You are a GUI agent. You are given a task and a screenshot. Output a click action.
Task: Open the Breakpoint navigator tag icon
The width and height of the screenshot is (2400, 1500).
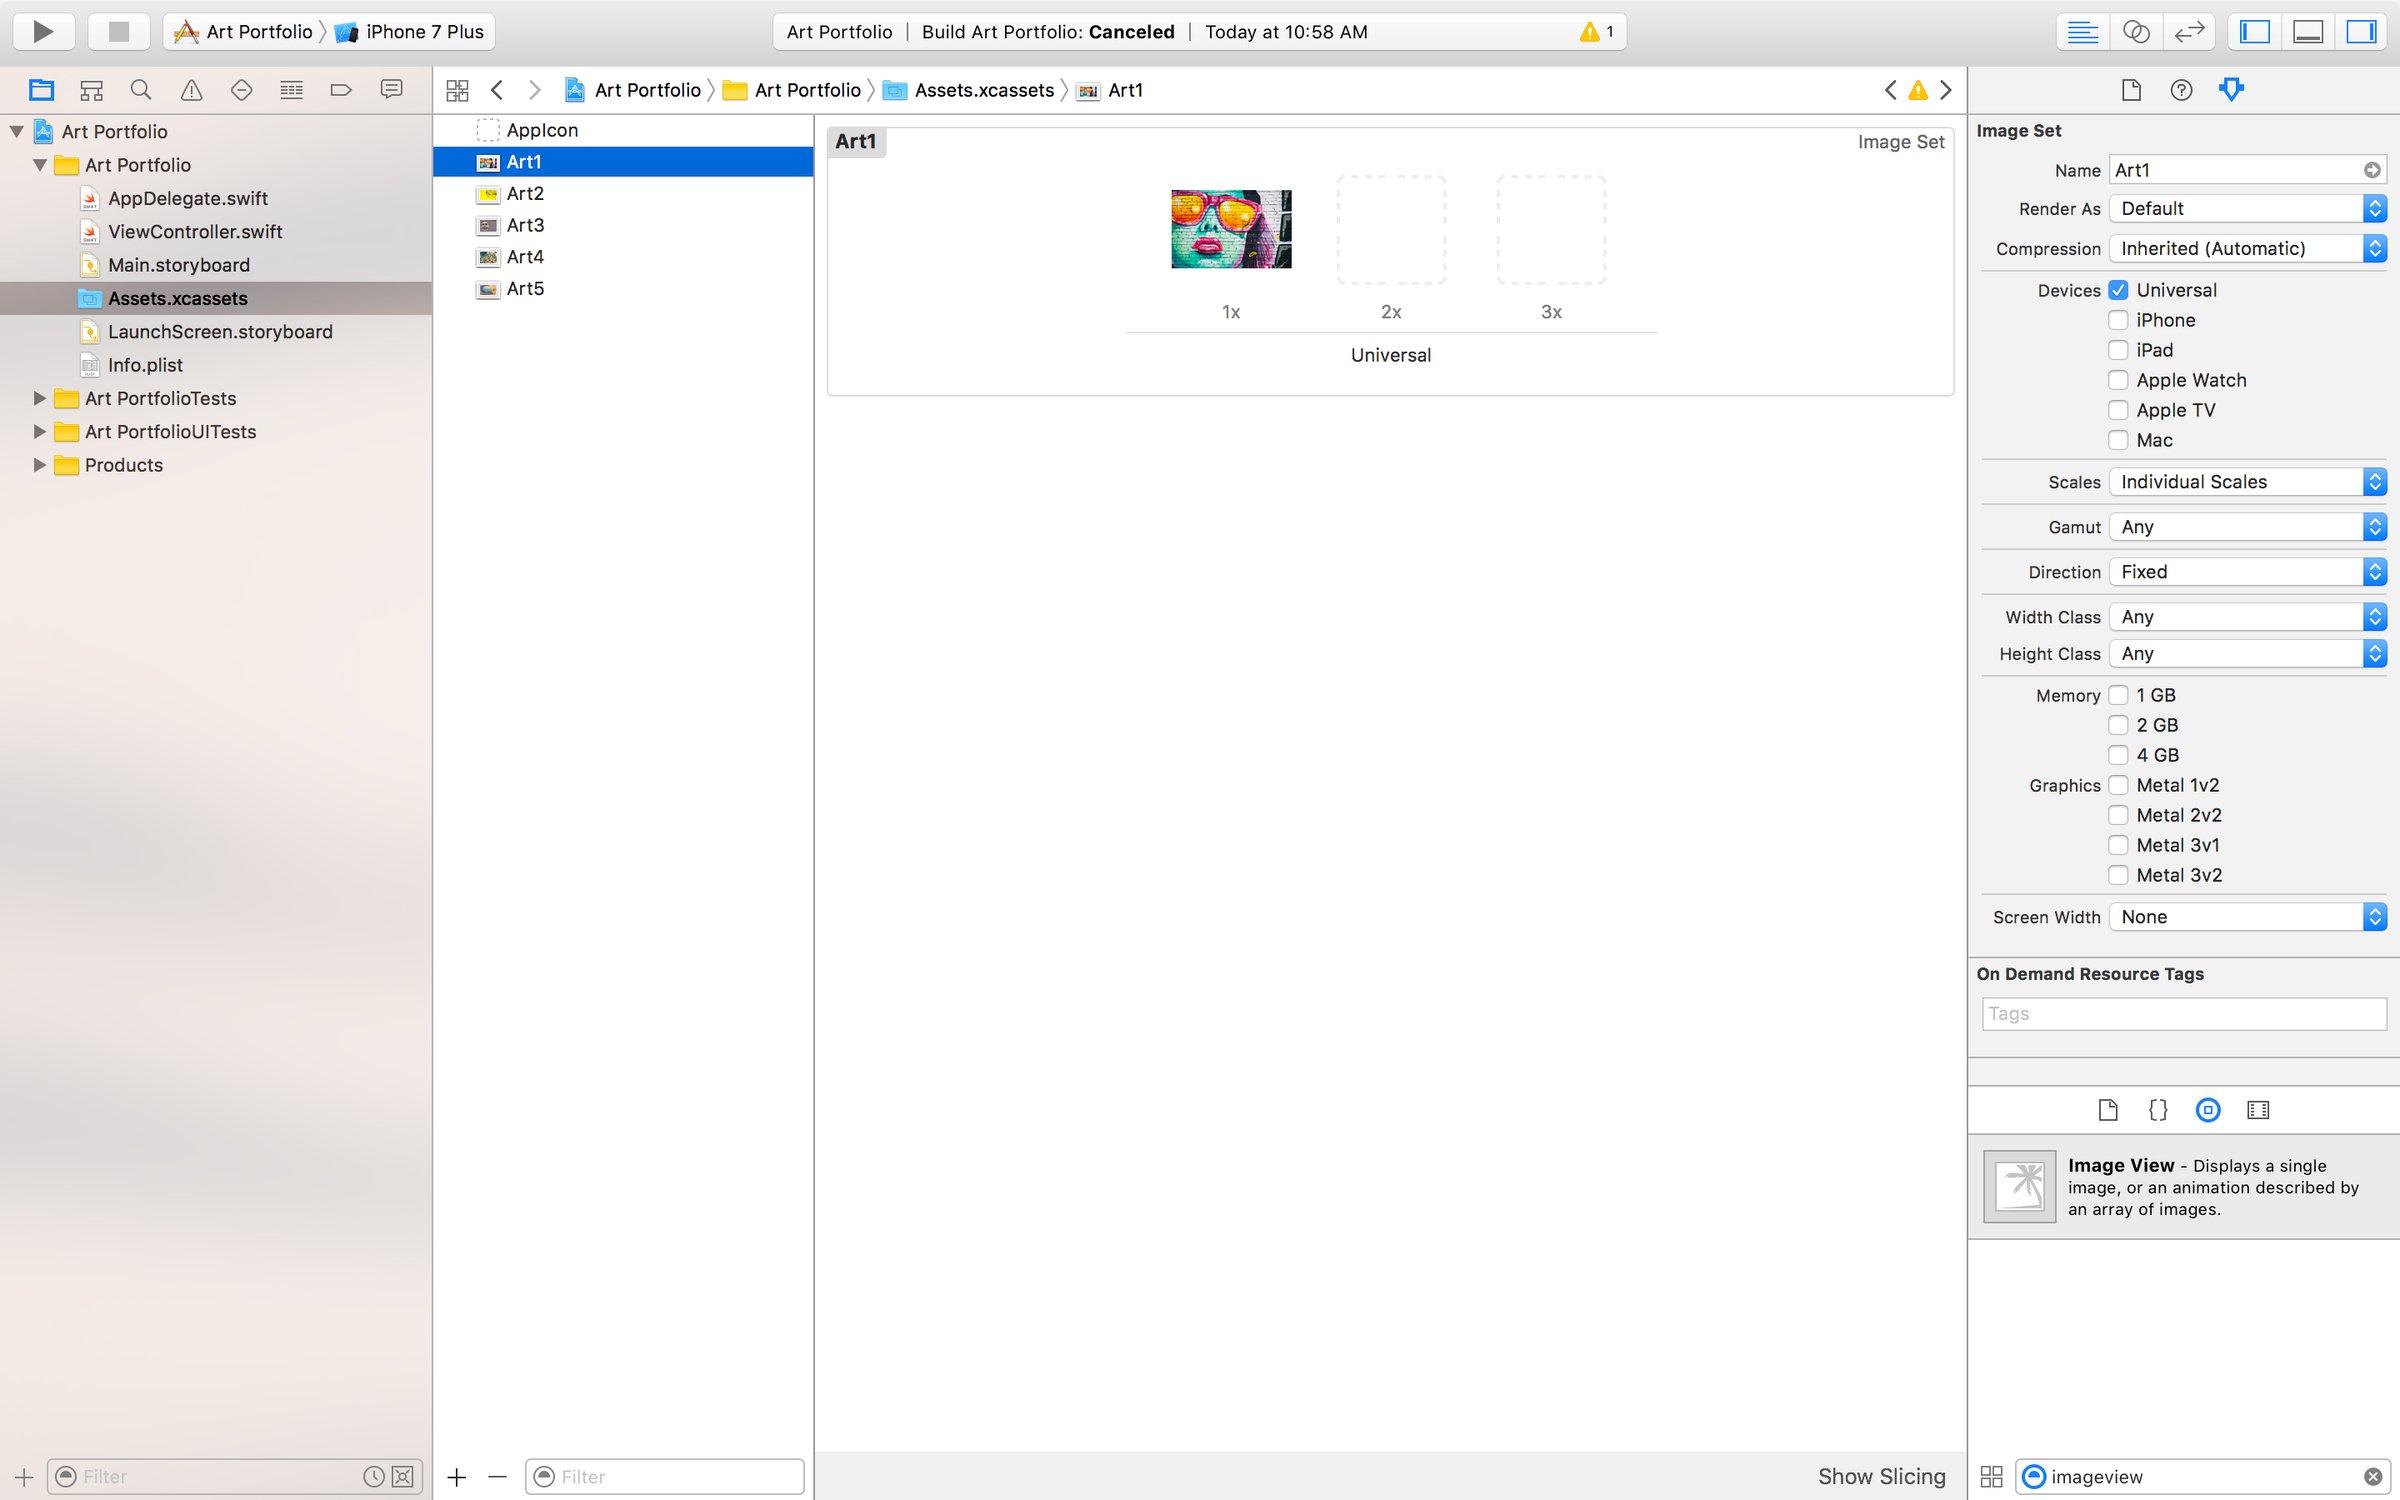point(341,89)
